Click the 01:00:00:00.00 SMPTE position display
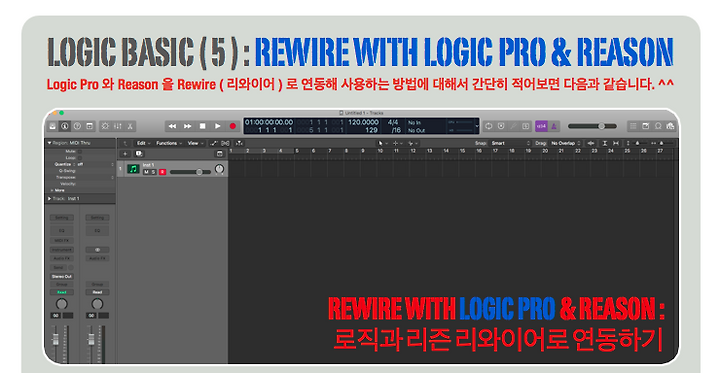 pyautogui.click(x=269, y=122)
